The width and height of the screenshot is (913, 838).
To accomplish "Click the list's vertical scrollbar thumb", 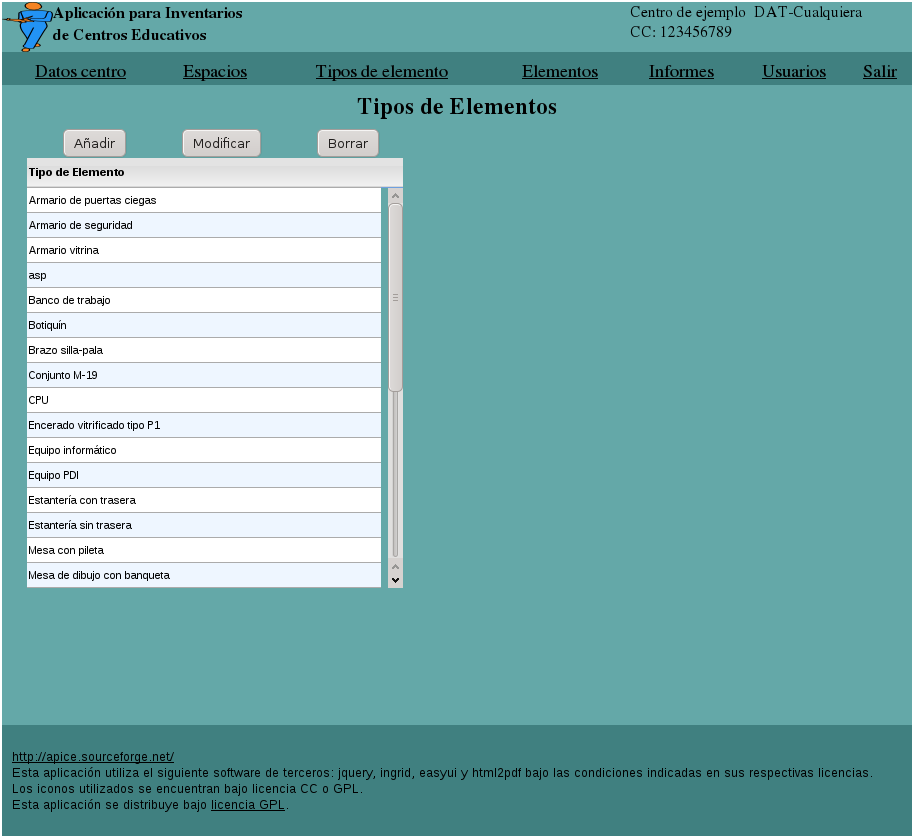I will click(x=395, y=298).
